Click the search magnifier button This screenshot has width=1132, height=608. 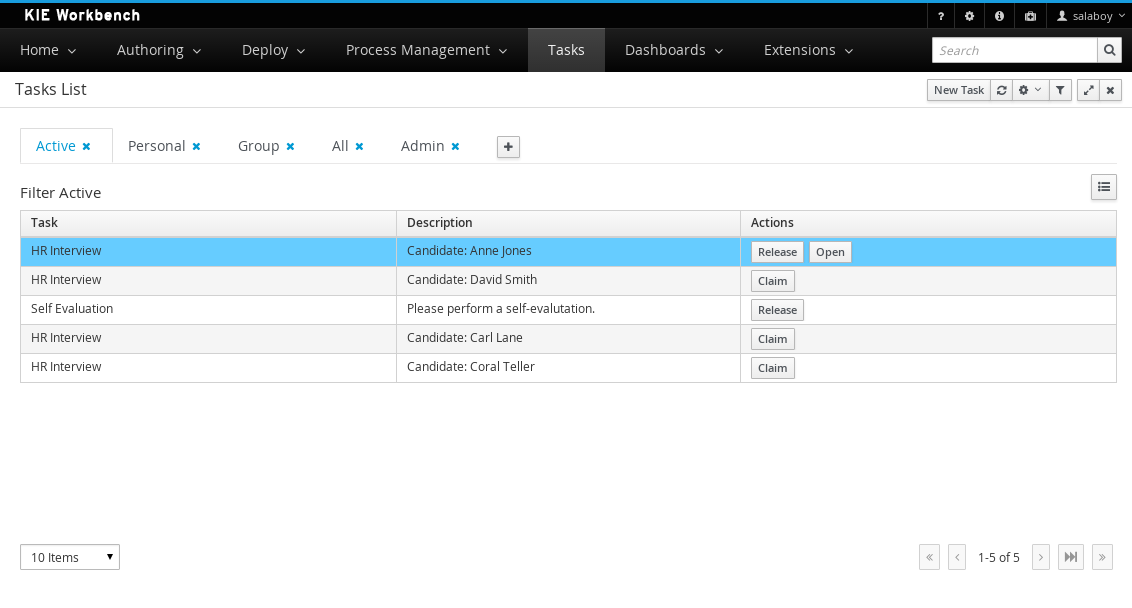click(x=1109, y=50)
